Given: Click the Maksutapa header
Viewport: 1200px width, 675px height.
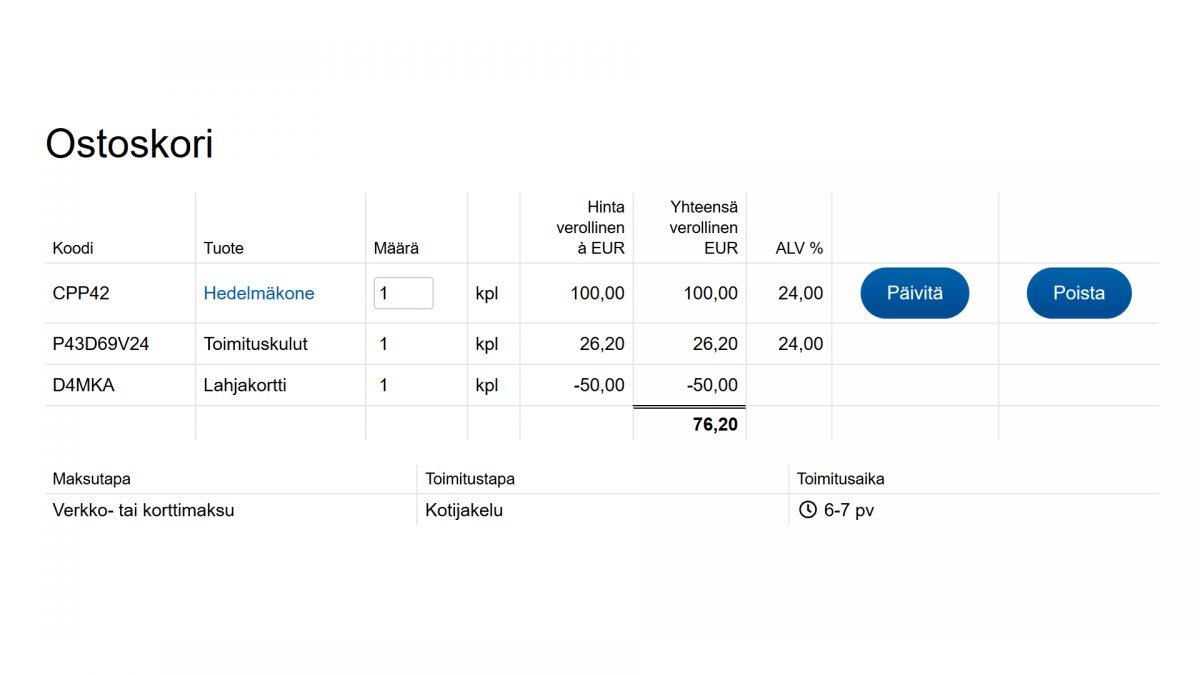Looking at the screenshot, I should click(x=91, y=479).
